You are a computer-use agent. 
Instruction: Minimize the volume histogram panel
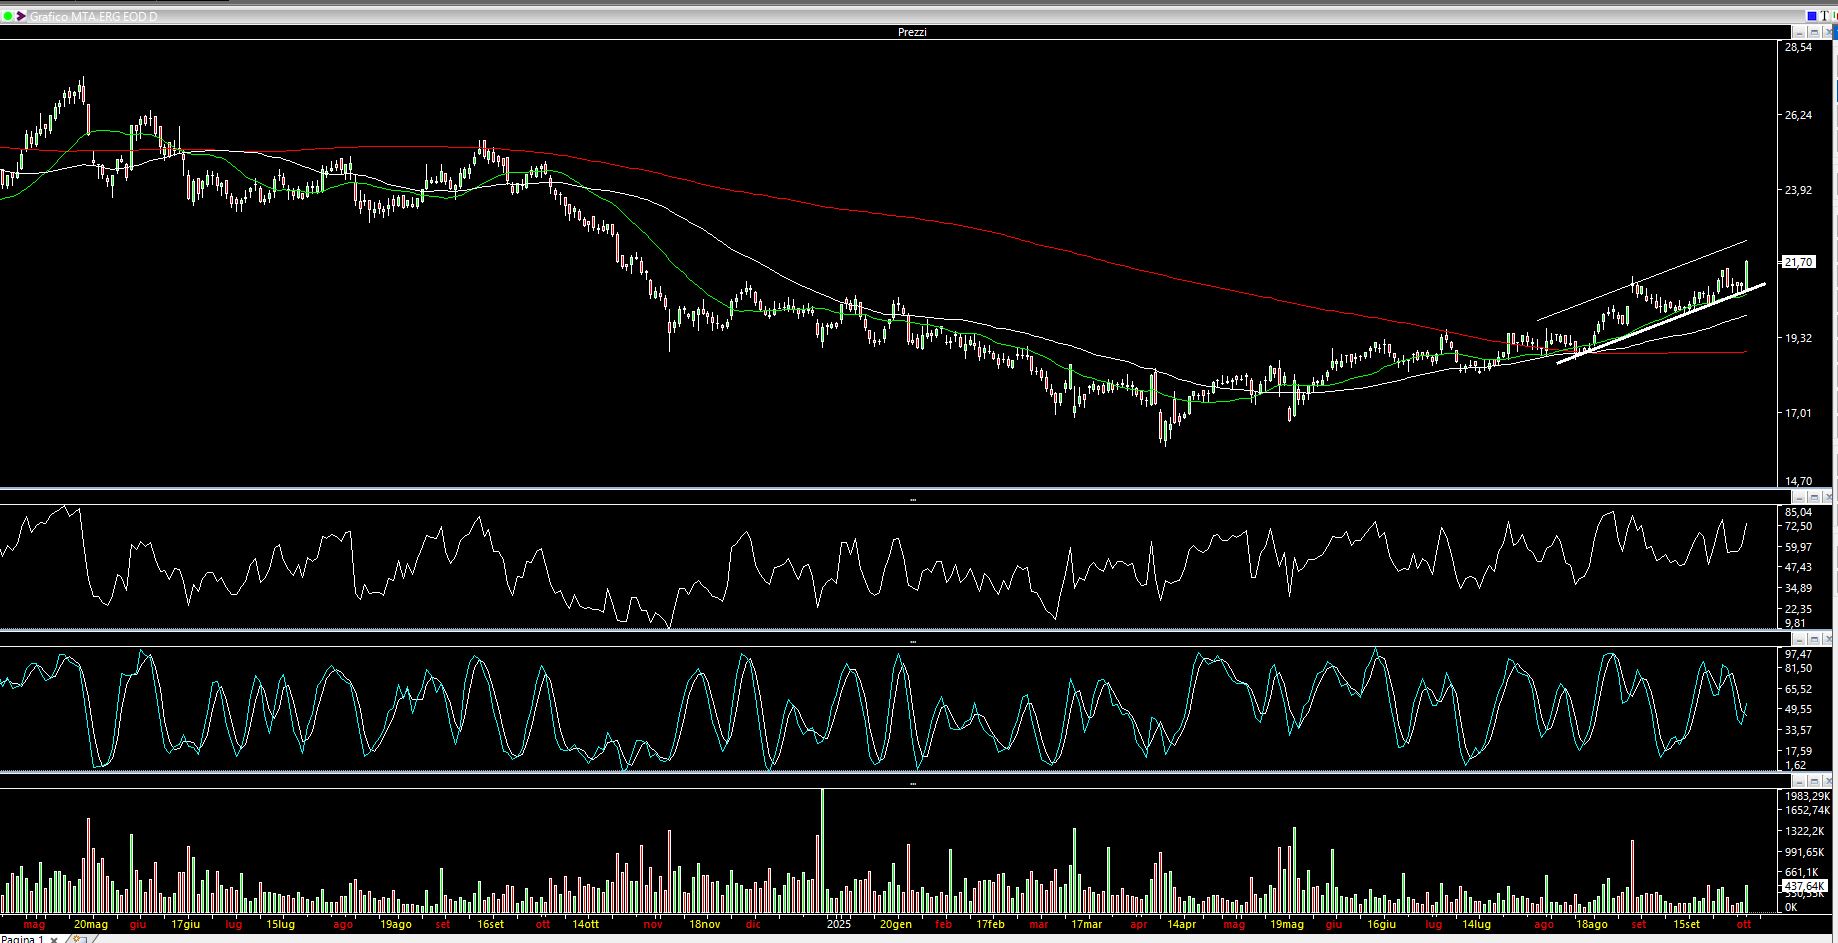point(1799,781)
